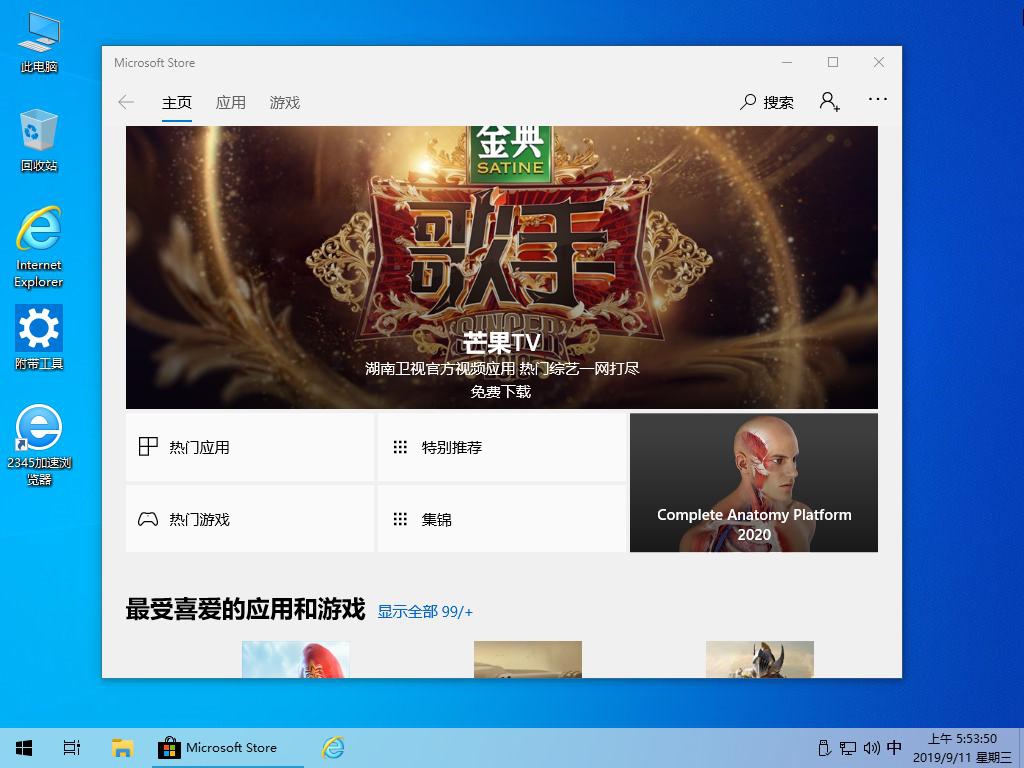Click the volume speaker tray icon
This screenshot has width=1024, height=768.
[x=871, y=748]
